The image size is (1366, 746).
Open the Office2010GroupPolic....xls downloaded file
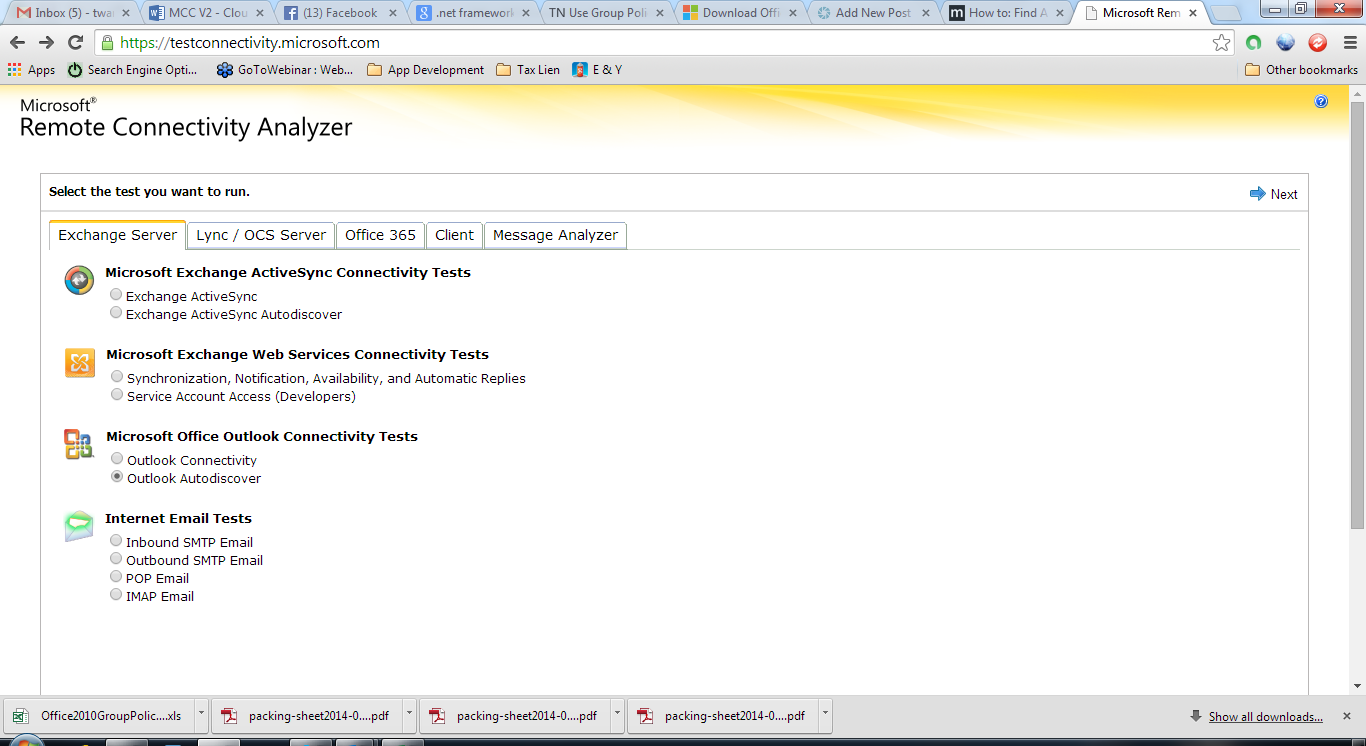coord(99,716)
